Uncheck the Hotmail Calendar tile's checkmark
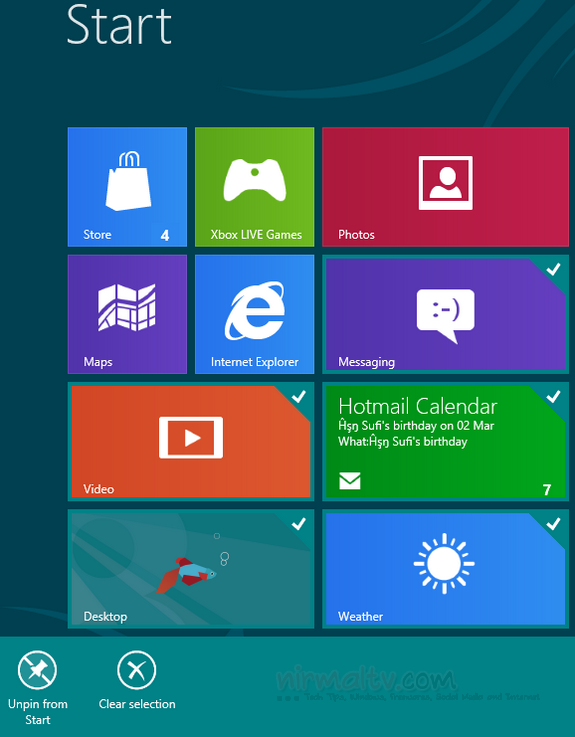The width and height of the screenshot is (575, 737). pos(553,397)
